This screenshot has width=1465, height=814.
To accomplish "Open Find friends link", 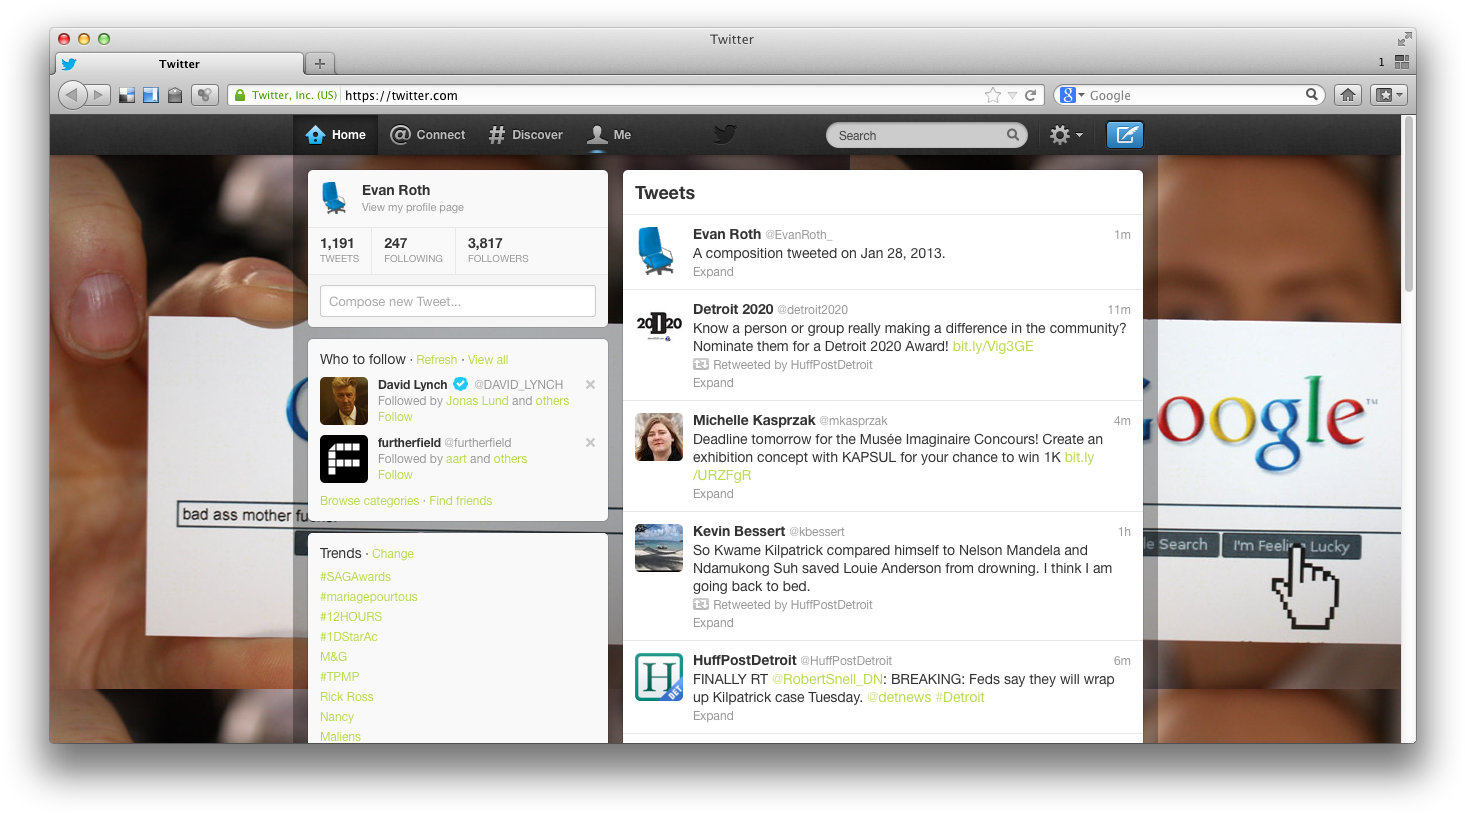I will tap(461, 501).
